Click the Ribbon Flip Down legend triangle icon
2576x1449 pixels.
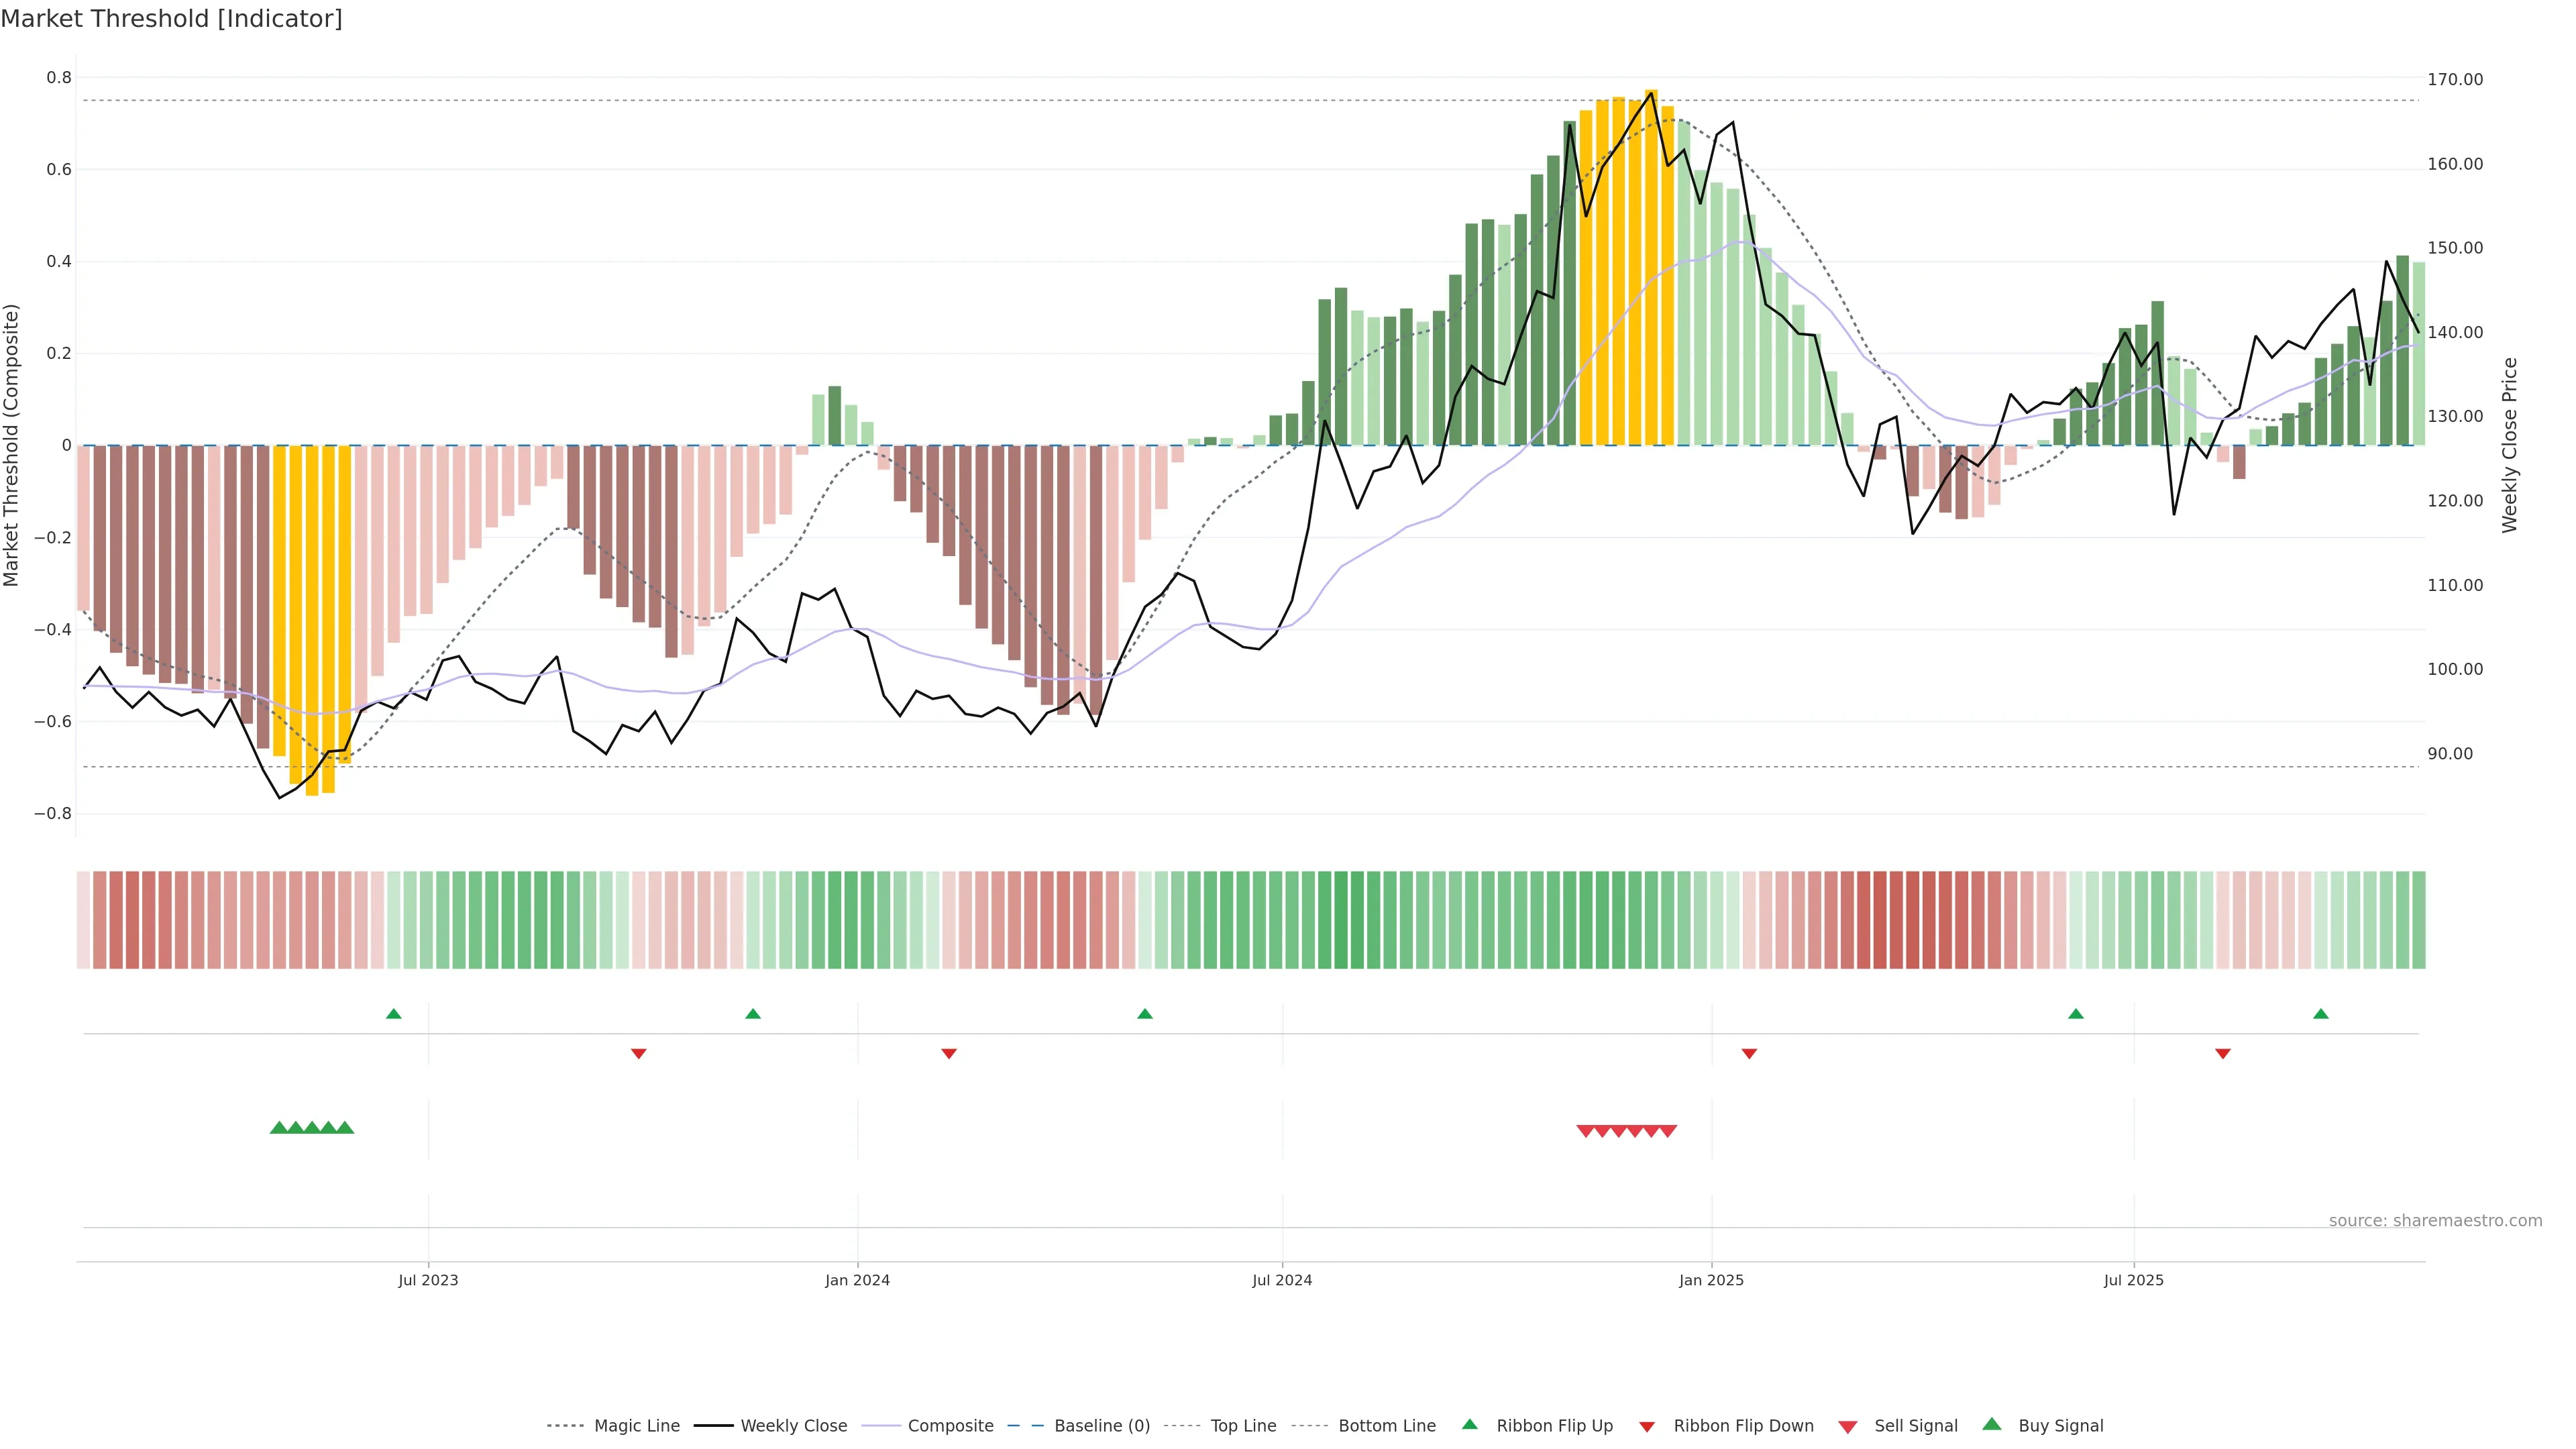[1646, 1426]
